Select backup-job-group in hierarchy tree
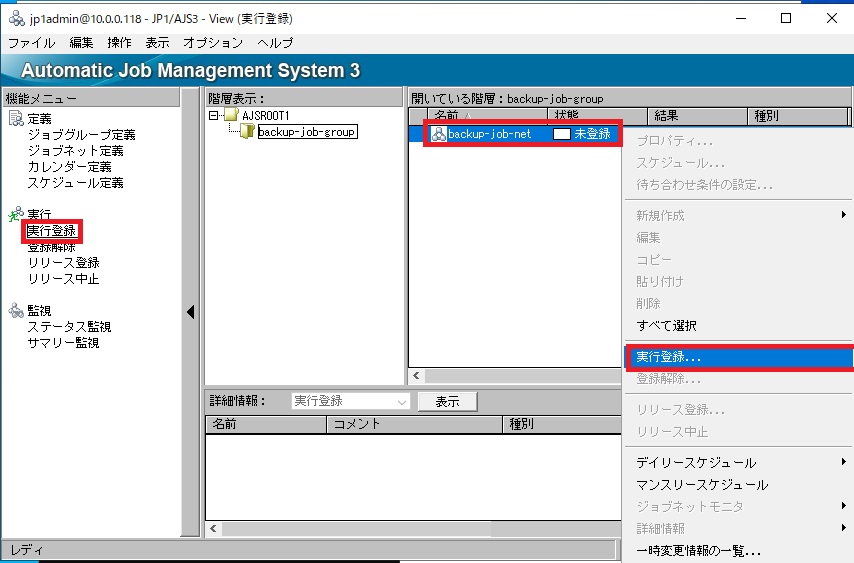Viewport: 854px width, 563px height. coord(307,132)
